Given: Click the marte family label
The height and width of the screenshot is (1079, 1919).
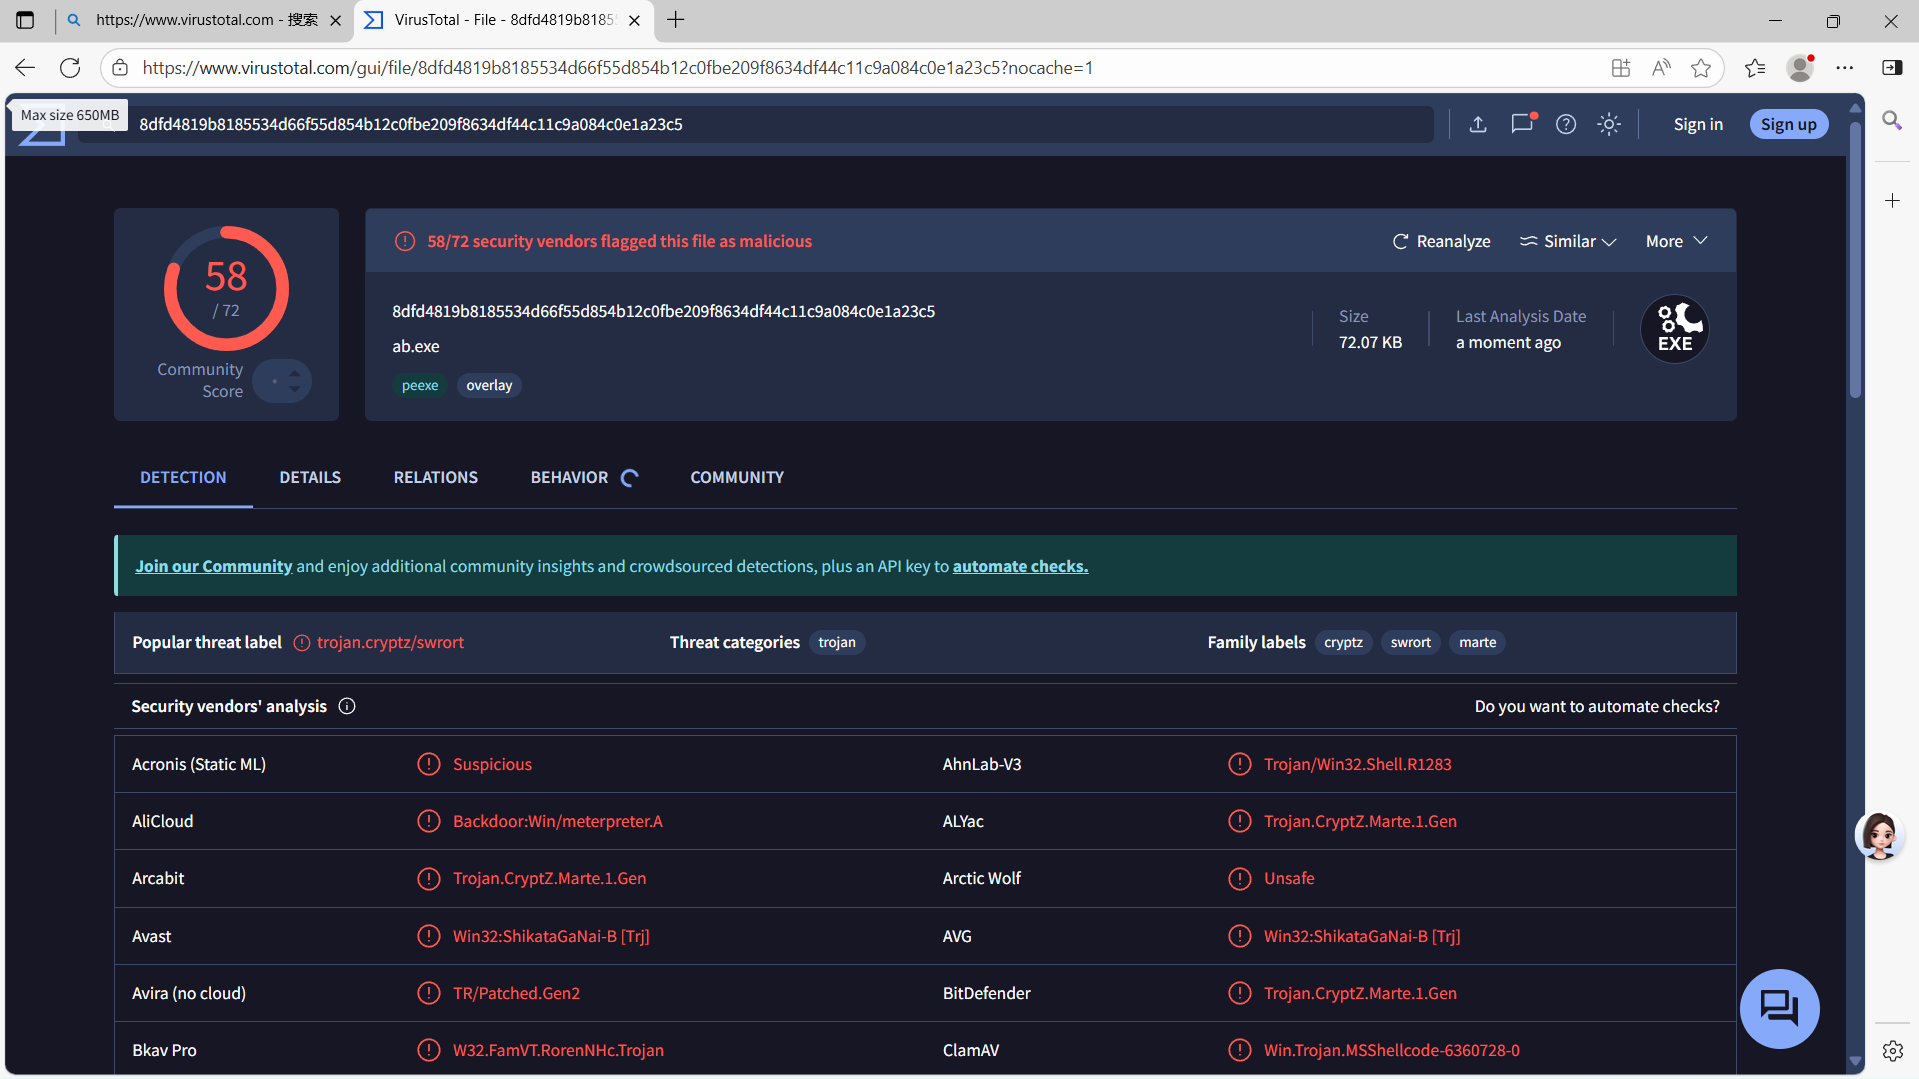Looking at the screenshot, I should pyautogui.click(x=1477, y=642).
